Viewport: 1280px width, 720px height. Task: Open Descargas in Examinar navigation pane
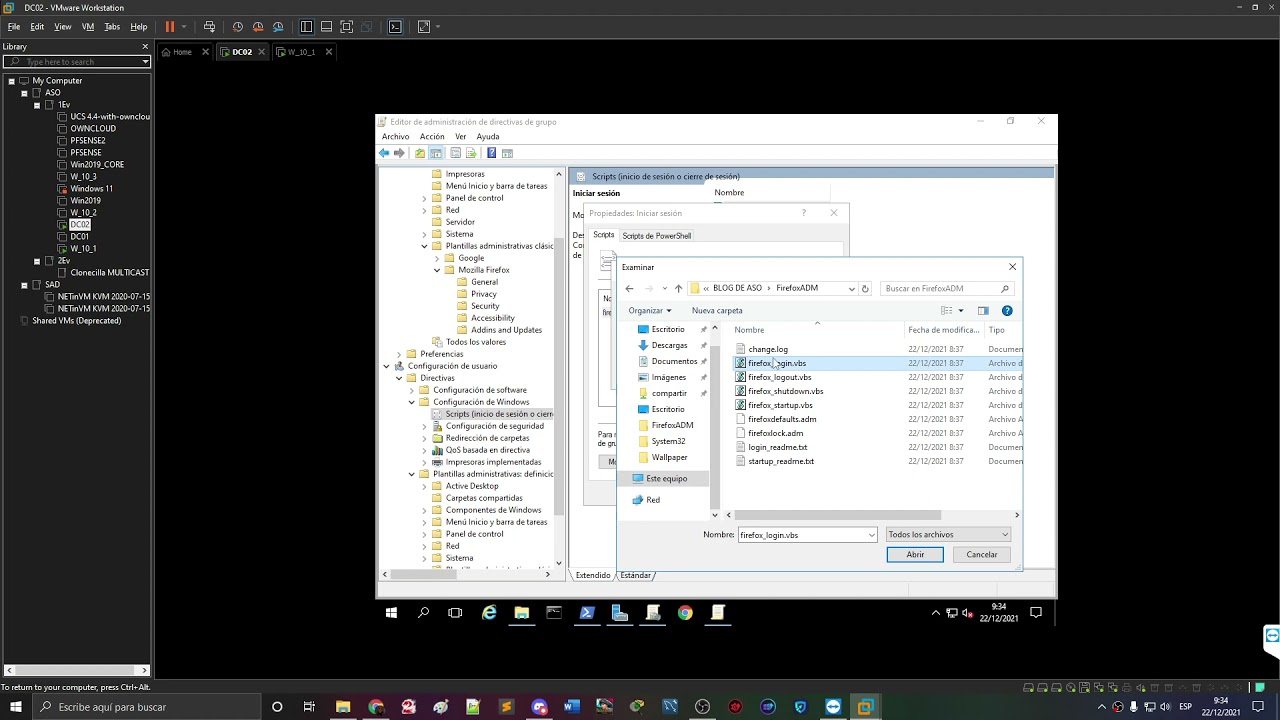click(x=669, y=346)
